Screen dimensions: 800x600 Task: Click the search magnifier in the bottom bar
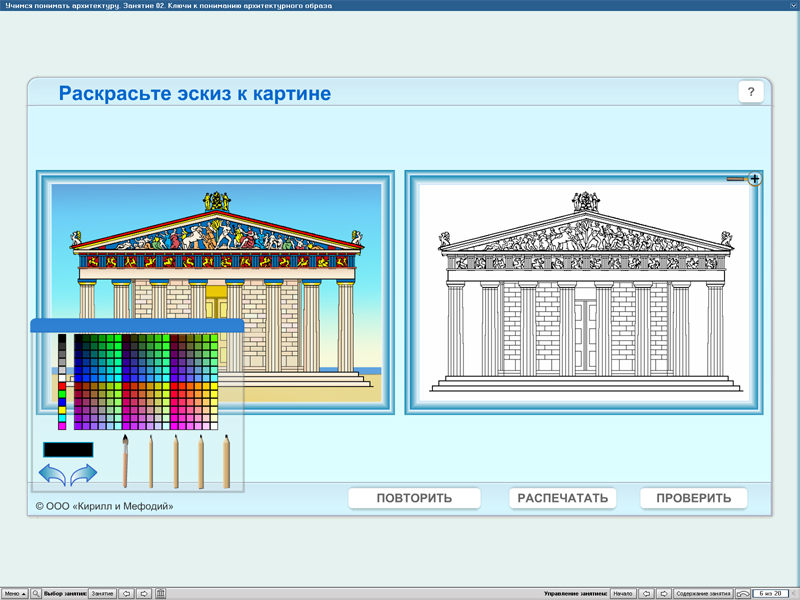coord(36,593)
